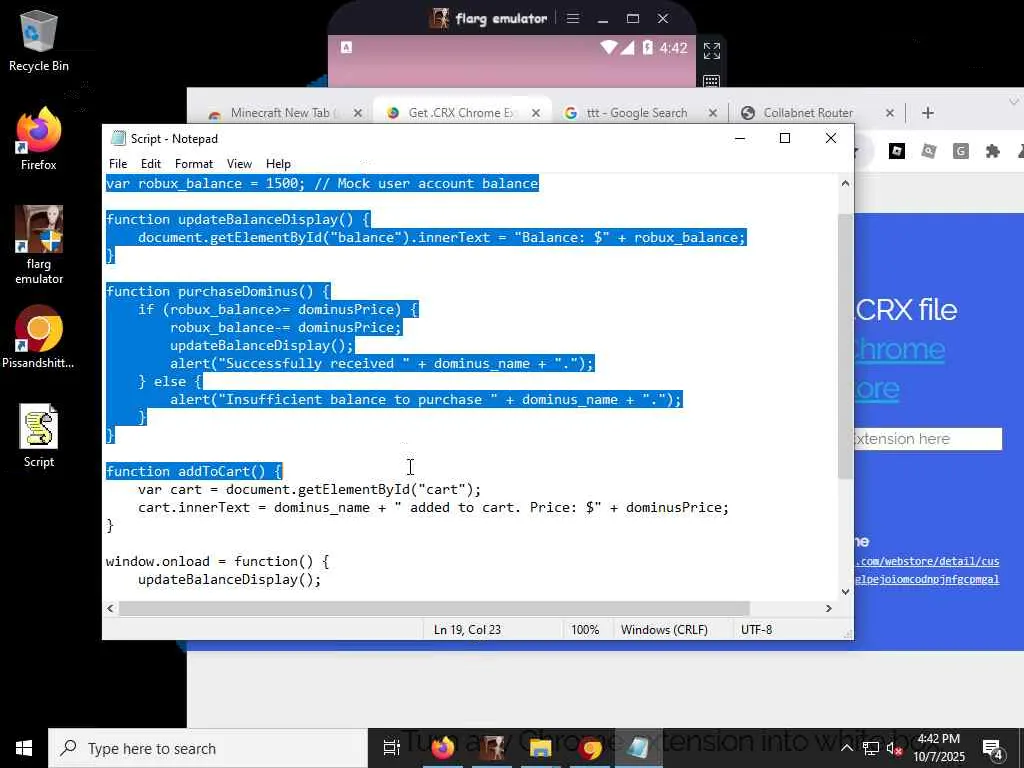Viewport: 1024px width, 768px height.
Task: Click the taskbar search box
Action: pos(208,748)
